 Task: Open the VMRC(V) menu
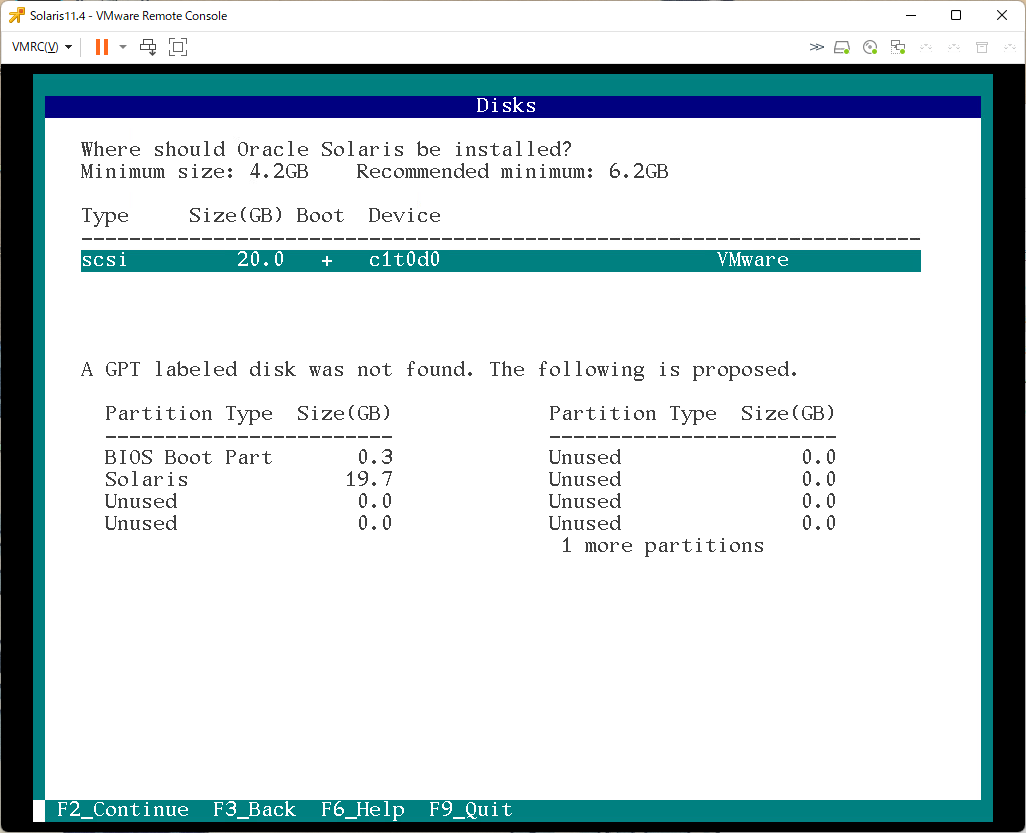[42, 47]
